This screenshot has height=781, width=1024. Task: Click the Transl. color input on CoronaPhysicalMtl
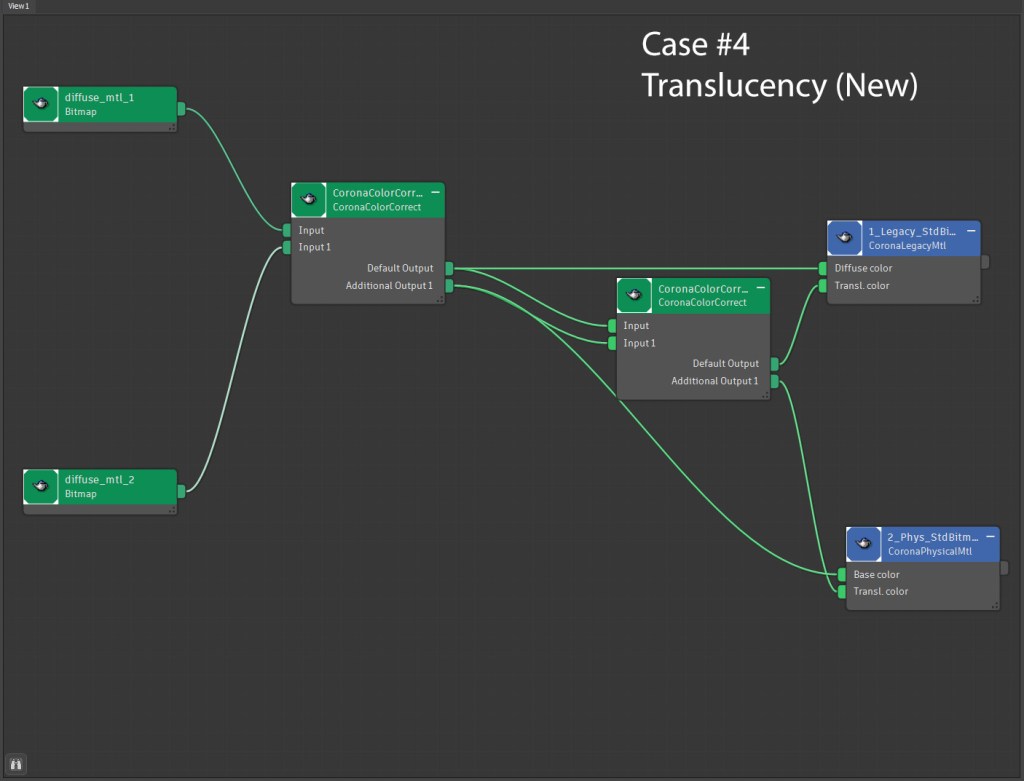point(842,592)
